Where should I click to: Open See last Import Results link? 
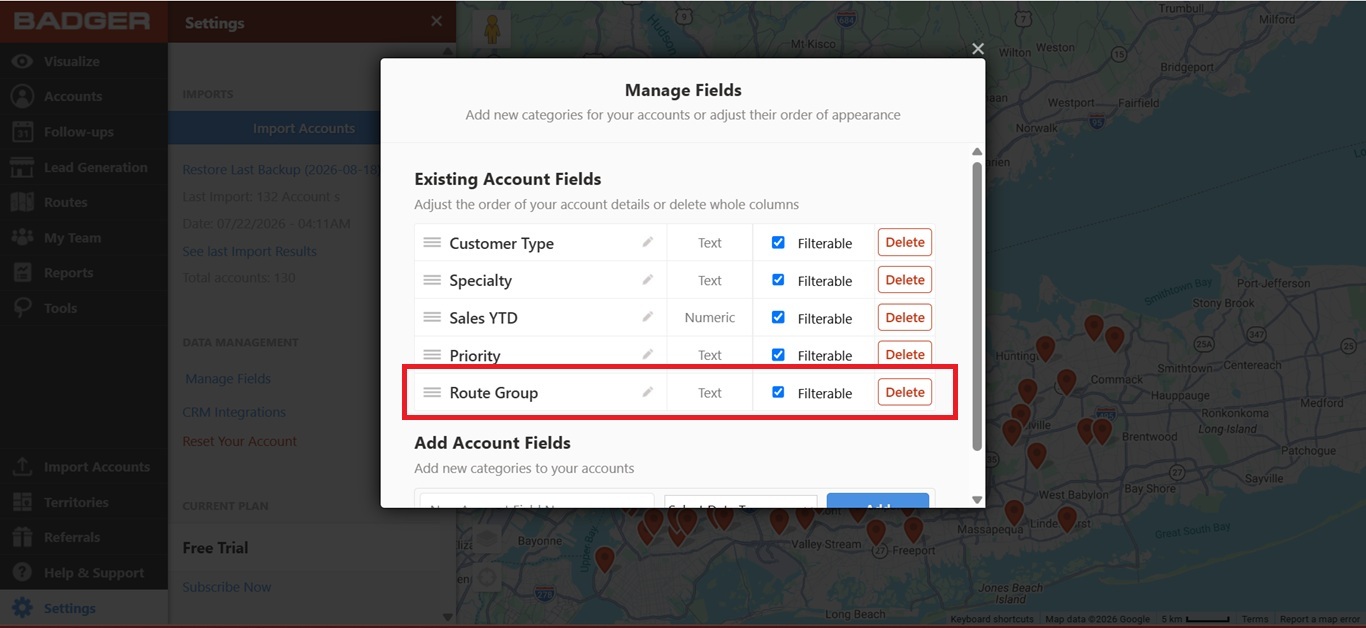[x=249, y=251]
